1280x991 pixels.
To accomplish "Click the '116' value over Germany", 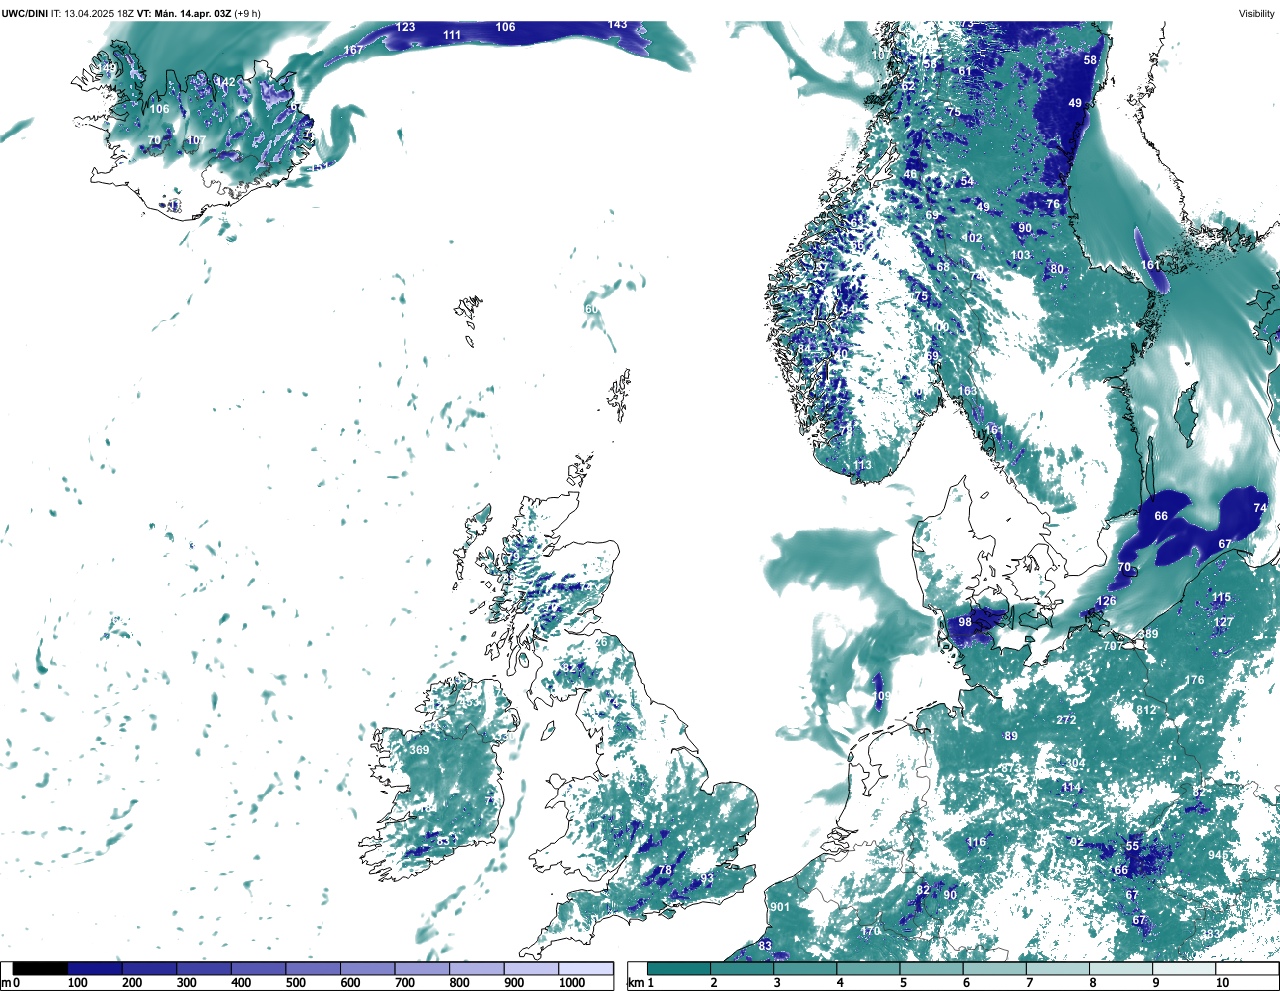I will tap(976, 842).
